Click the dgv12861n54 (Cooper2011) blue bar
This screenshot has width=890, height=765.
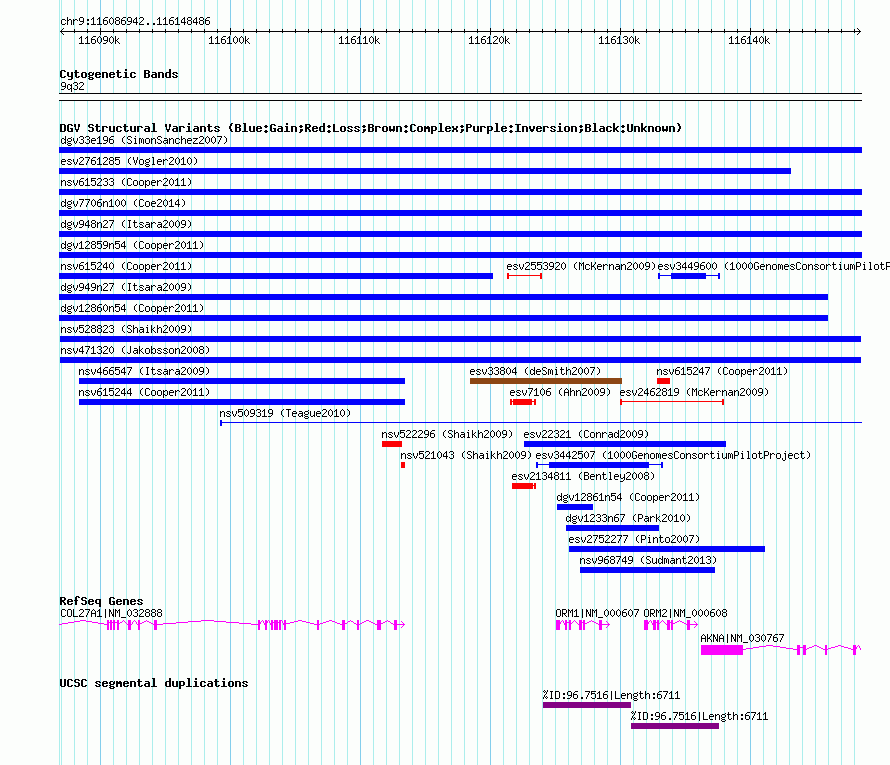click(x=574, y=507)
